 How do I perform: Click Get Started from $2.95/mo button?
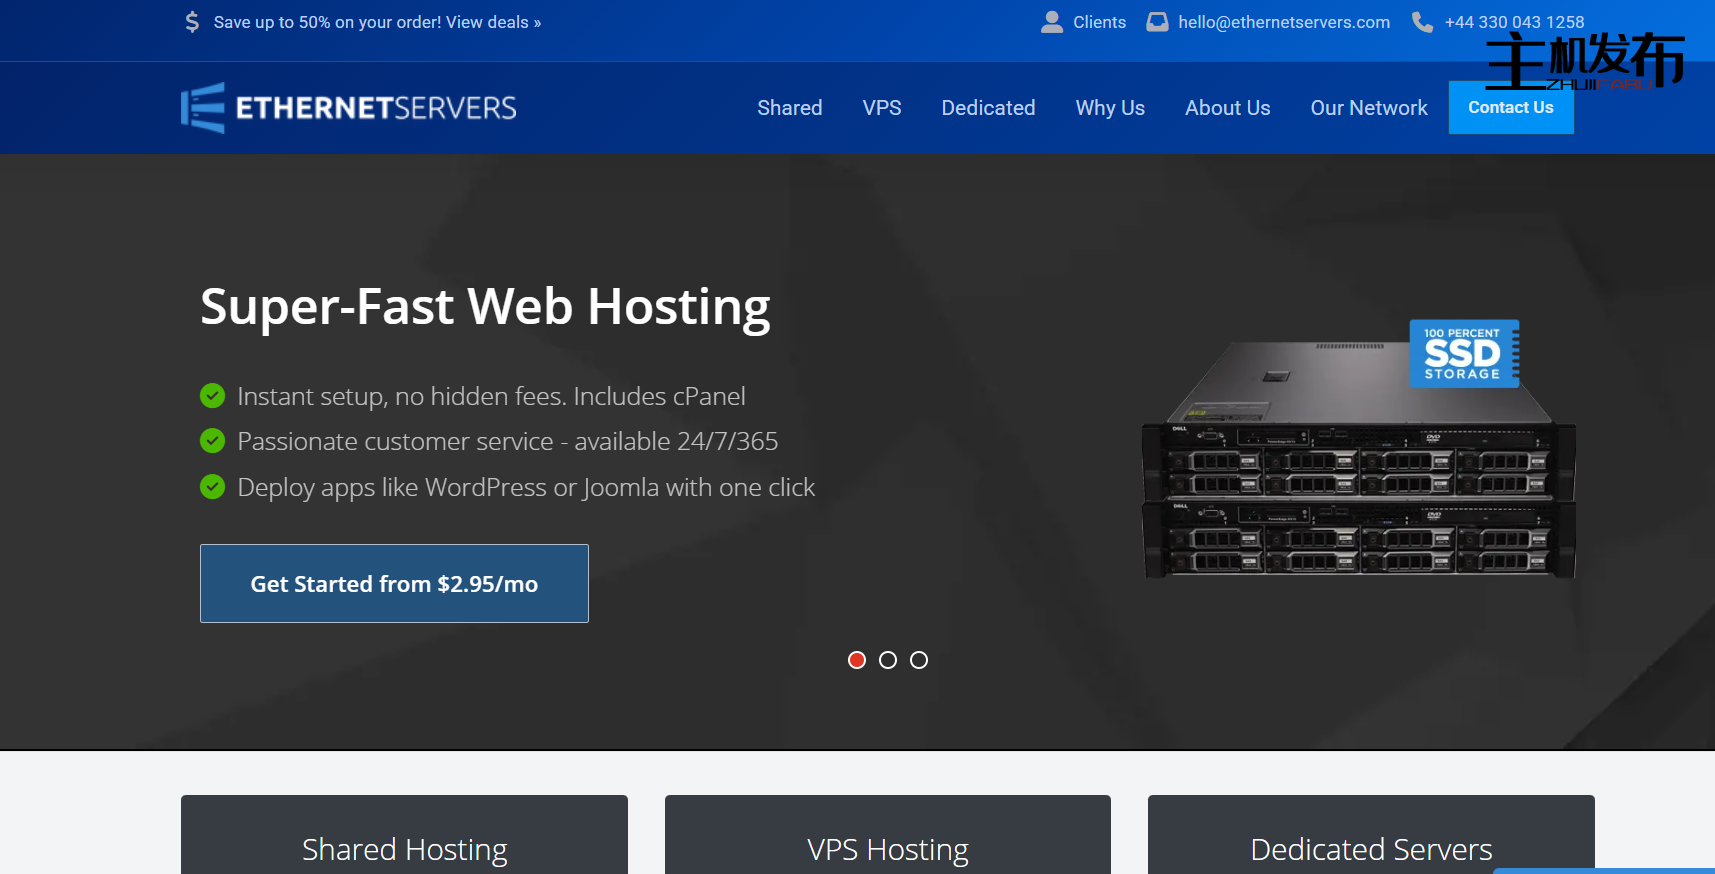pos(394,584)
